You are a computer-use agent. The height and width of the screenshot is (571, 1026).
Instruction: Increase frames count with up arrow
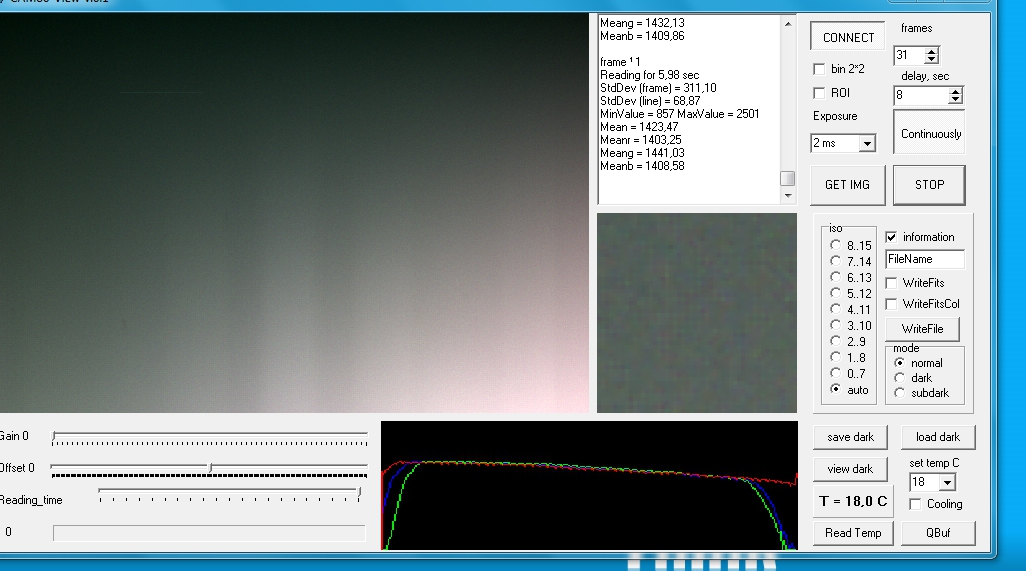click(932, 52)
